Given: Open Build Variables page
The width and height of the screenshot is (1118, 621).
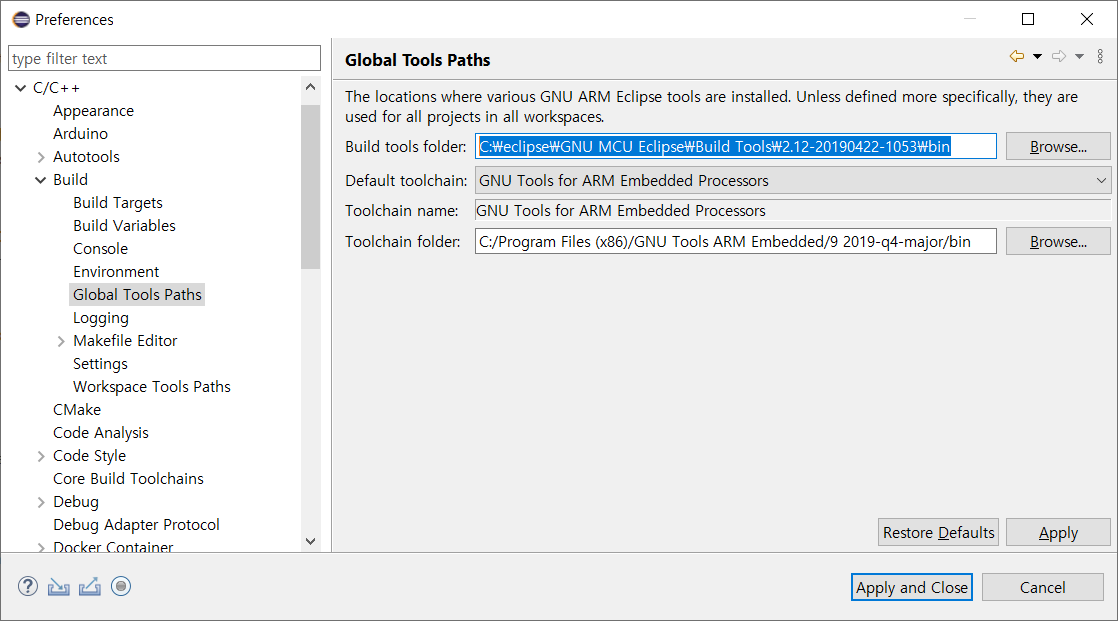Looking at the screenshot, I should tap(124, 225).
